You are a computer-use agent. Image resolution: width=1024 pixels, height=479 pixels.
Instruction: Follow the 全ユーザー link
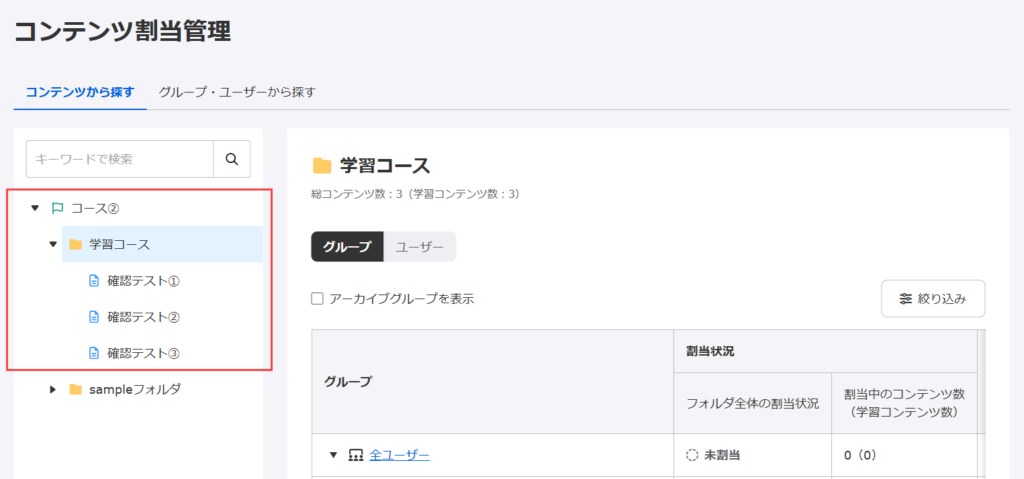400,455
